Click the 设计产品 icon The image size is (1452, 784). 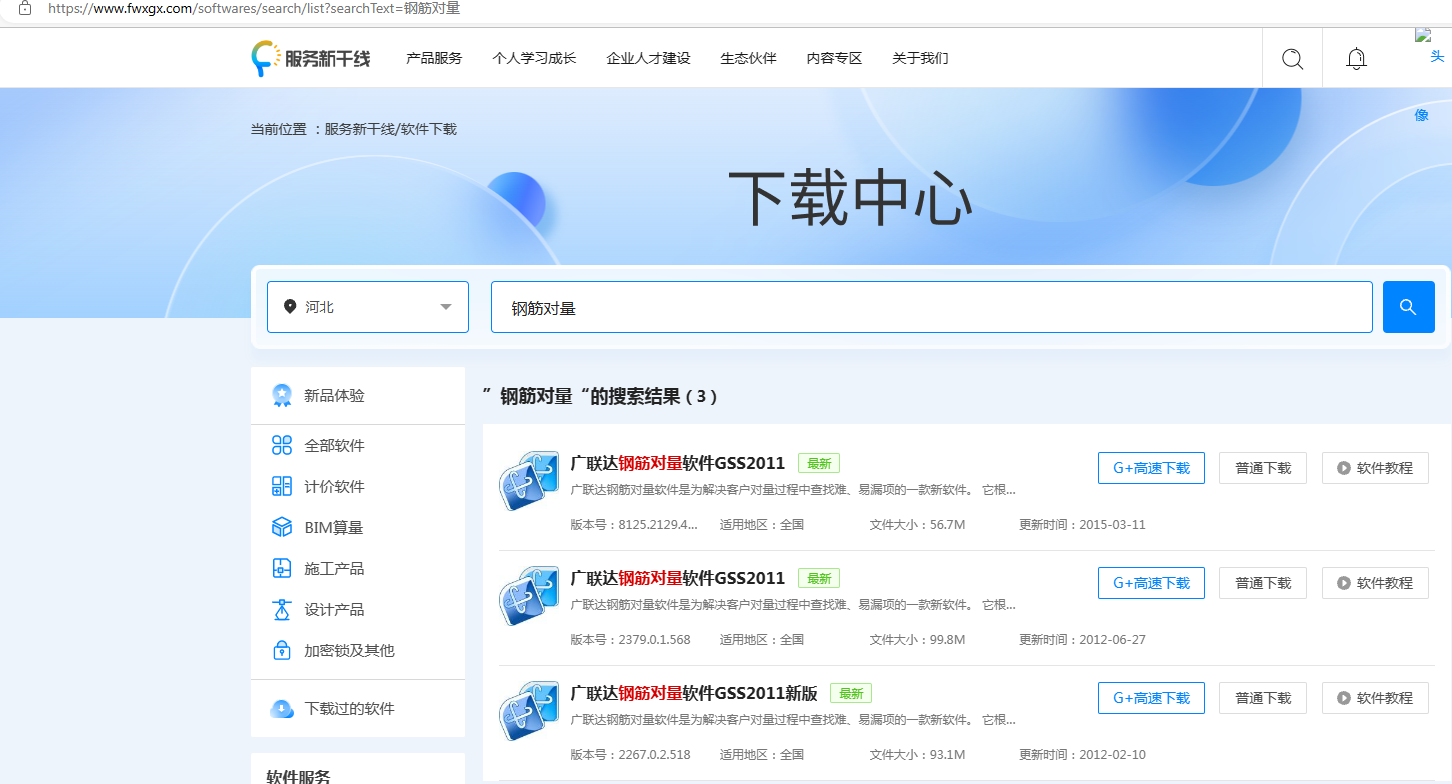[x=282, y=609]
